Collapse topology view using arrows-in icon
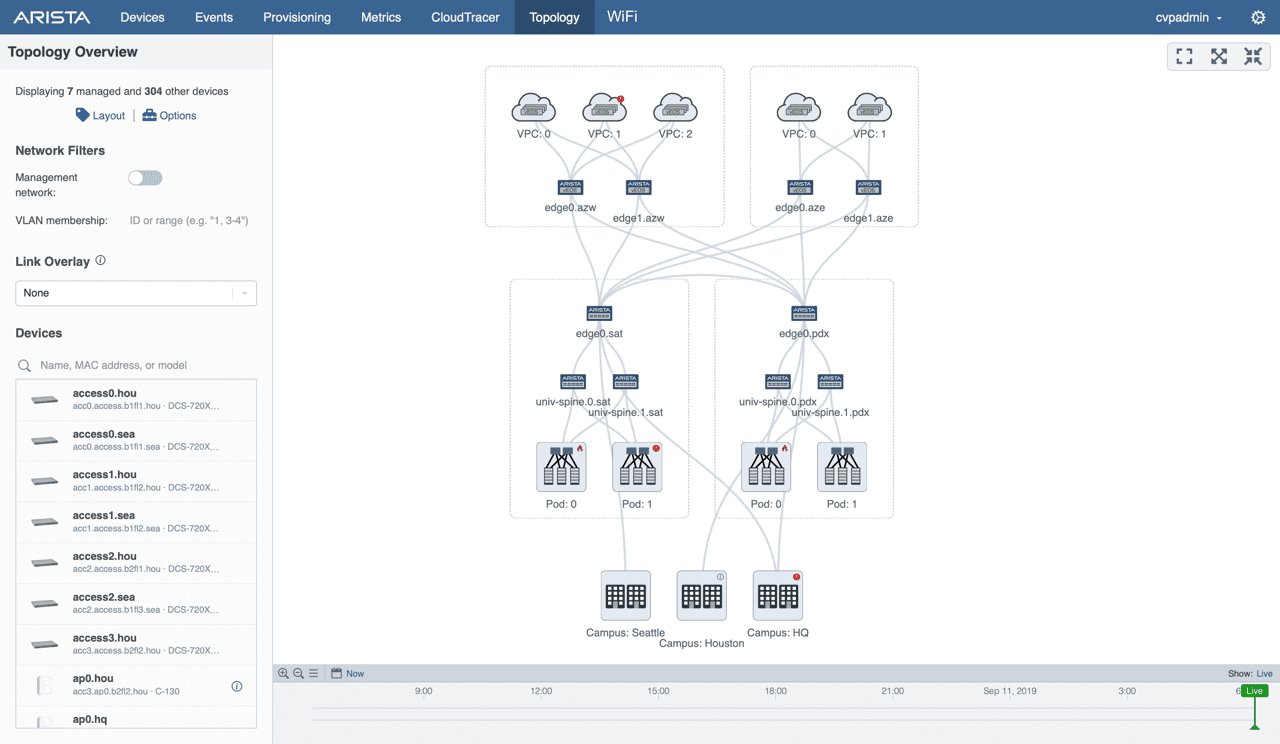This screenshot has width=1280, height=744. tap(1253, 56)
